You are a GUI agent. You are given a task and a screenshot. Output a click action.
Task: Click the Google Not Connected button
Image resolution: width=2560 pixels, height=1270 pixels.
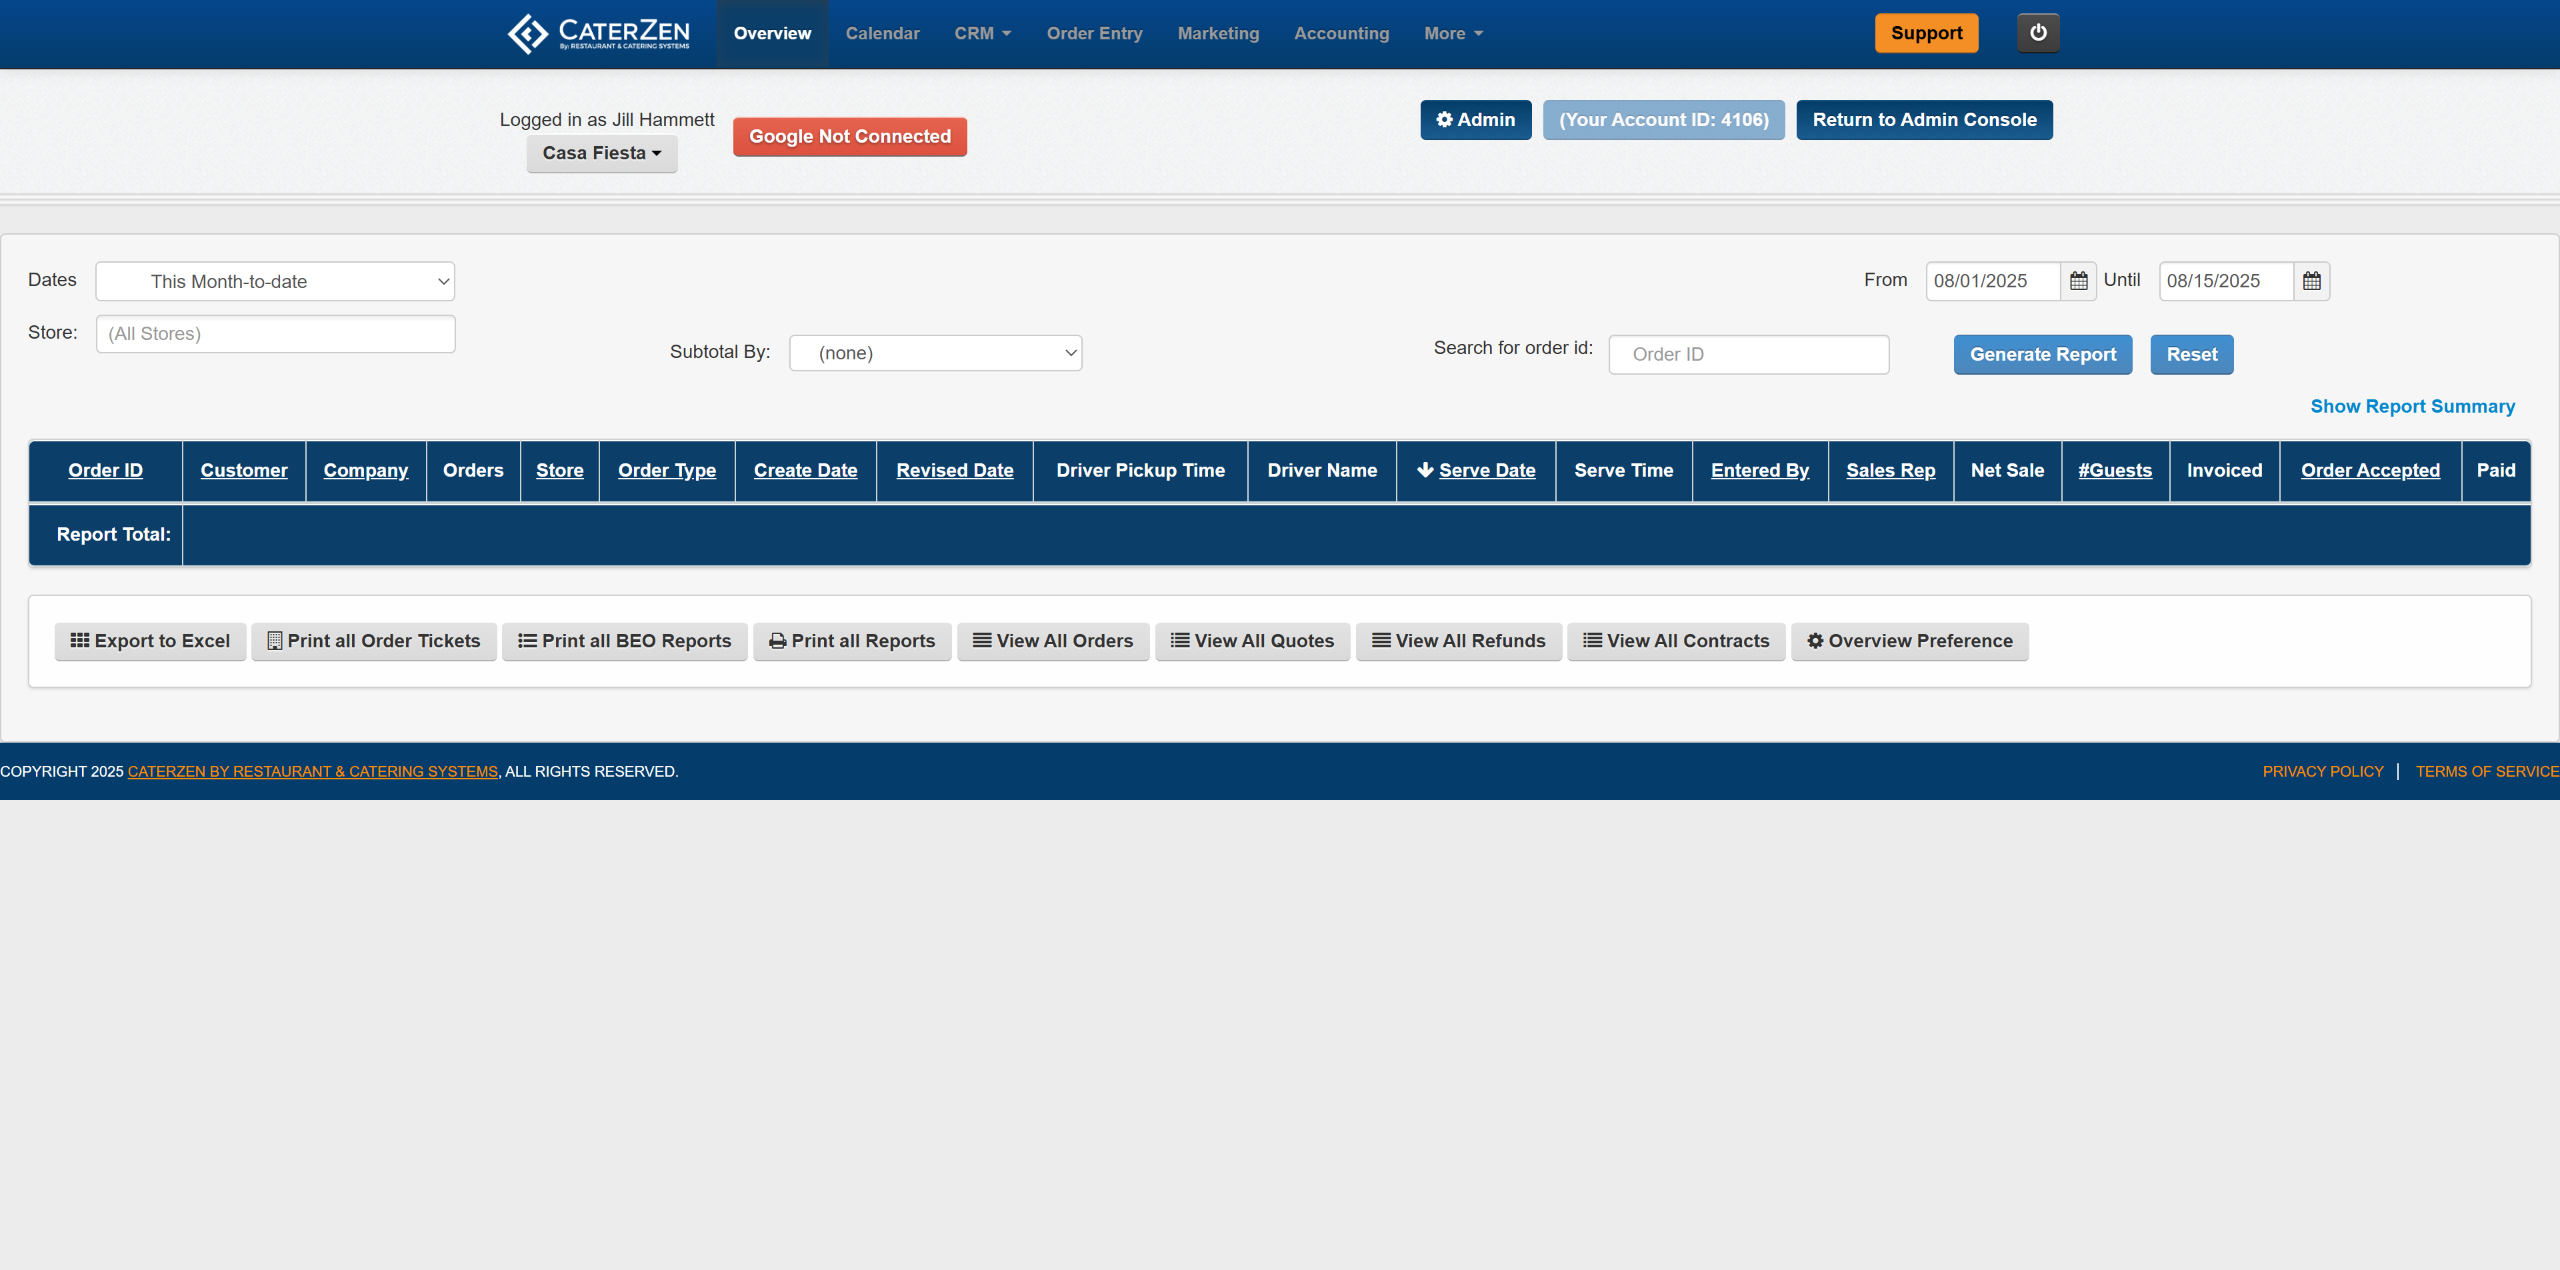849,137
